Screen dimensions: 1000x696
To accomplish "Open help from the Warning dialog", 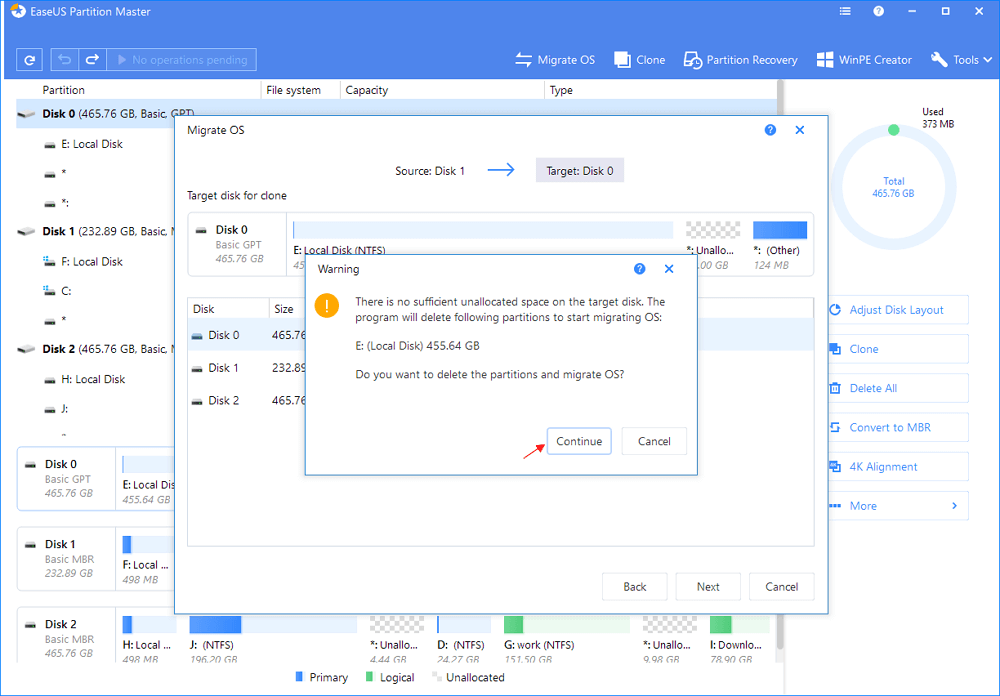I will pos(640,269).
